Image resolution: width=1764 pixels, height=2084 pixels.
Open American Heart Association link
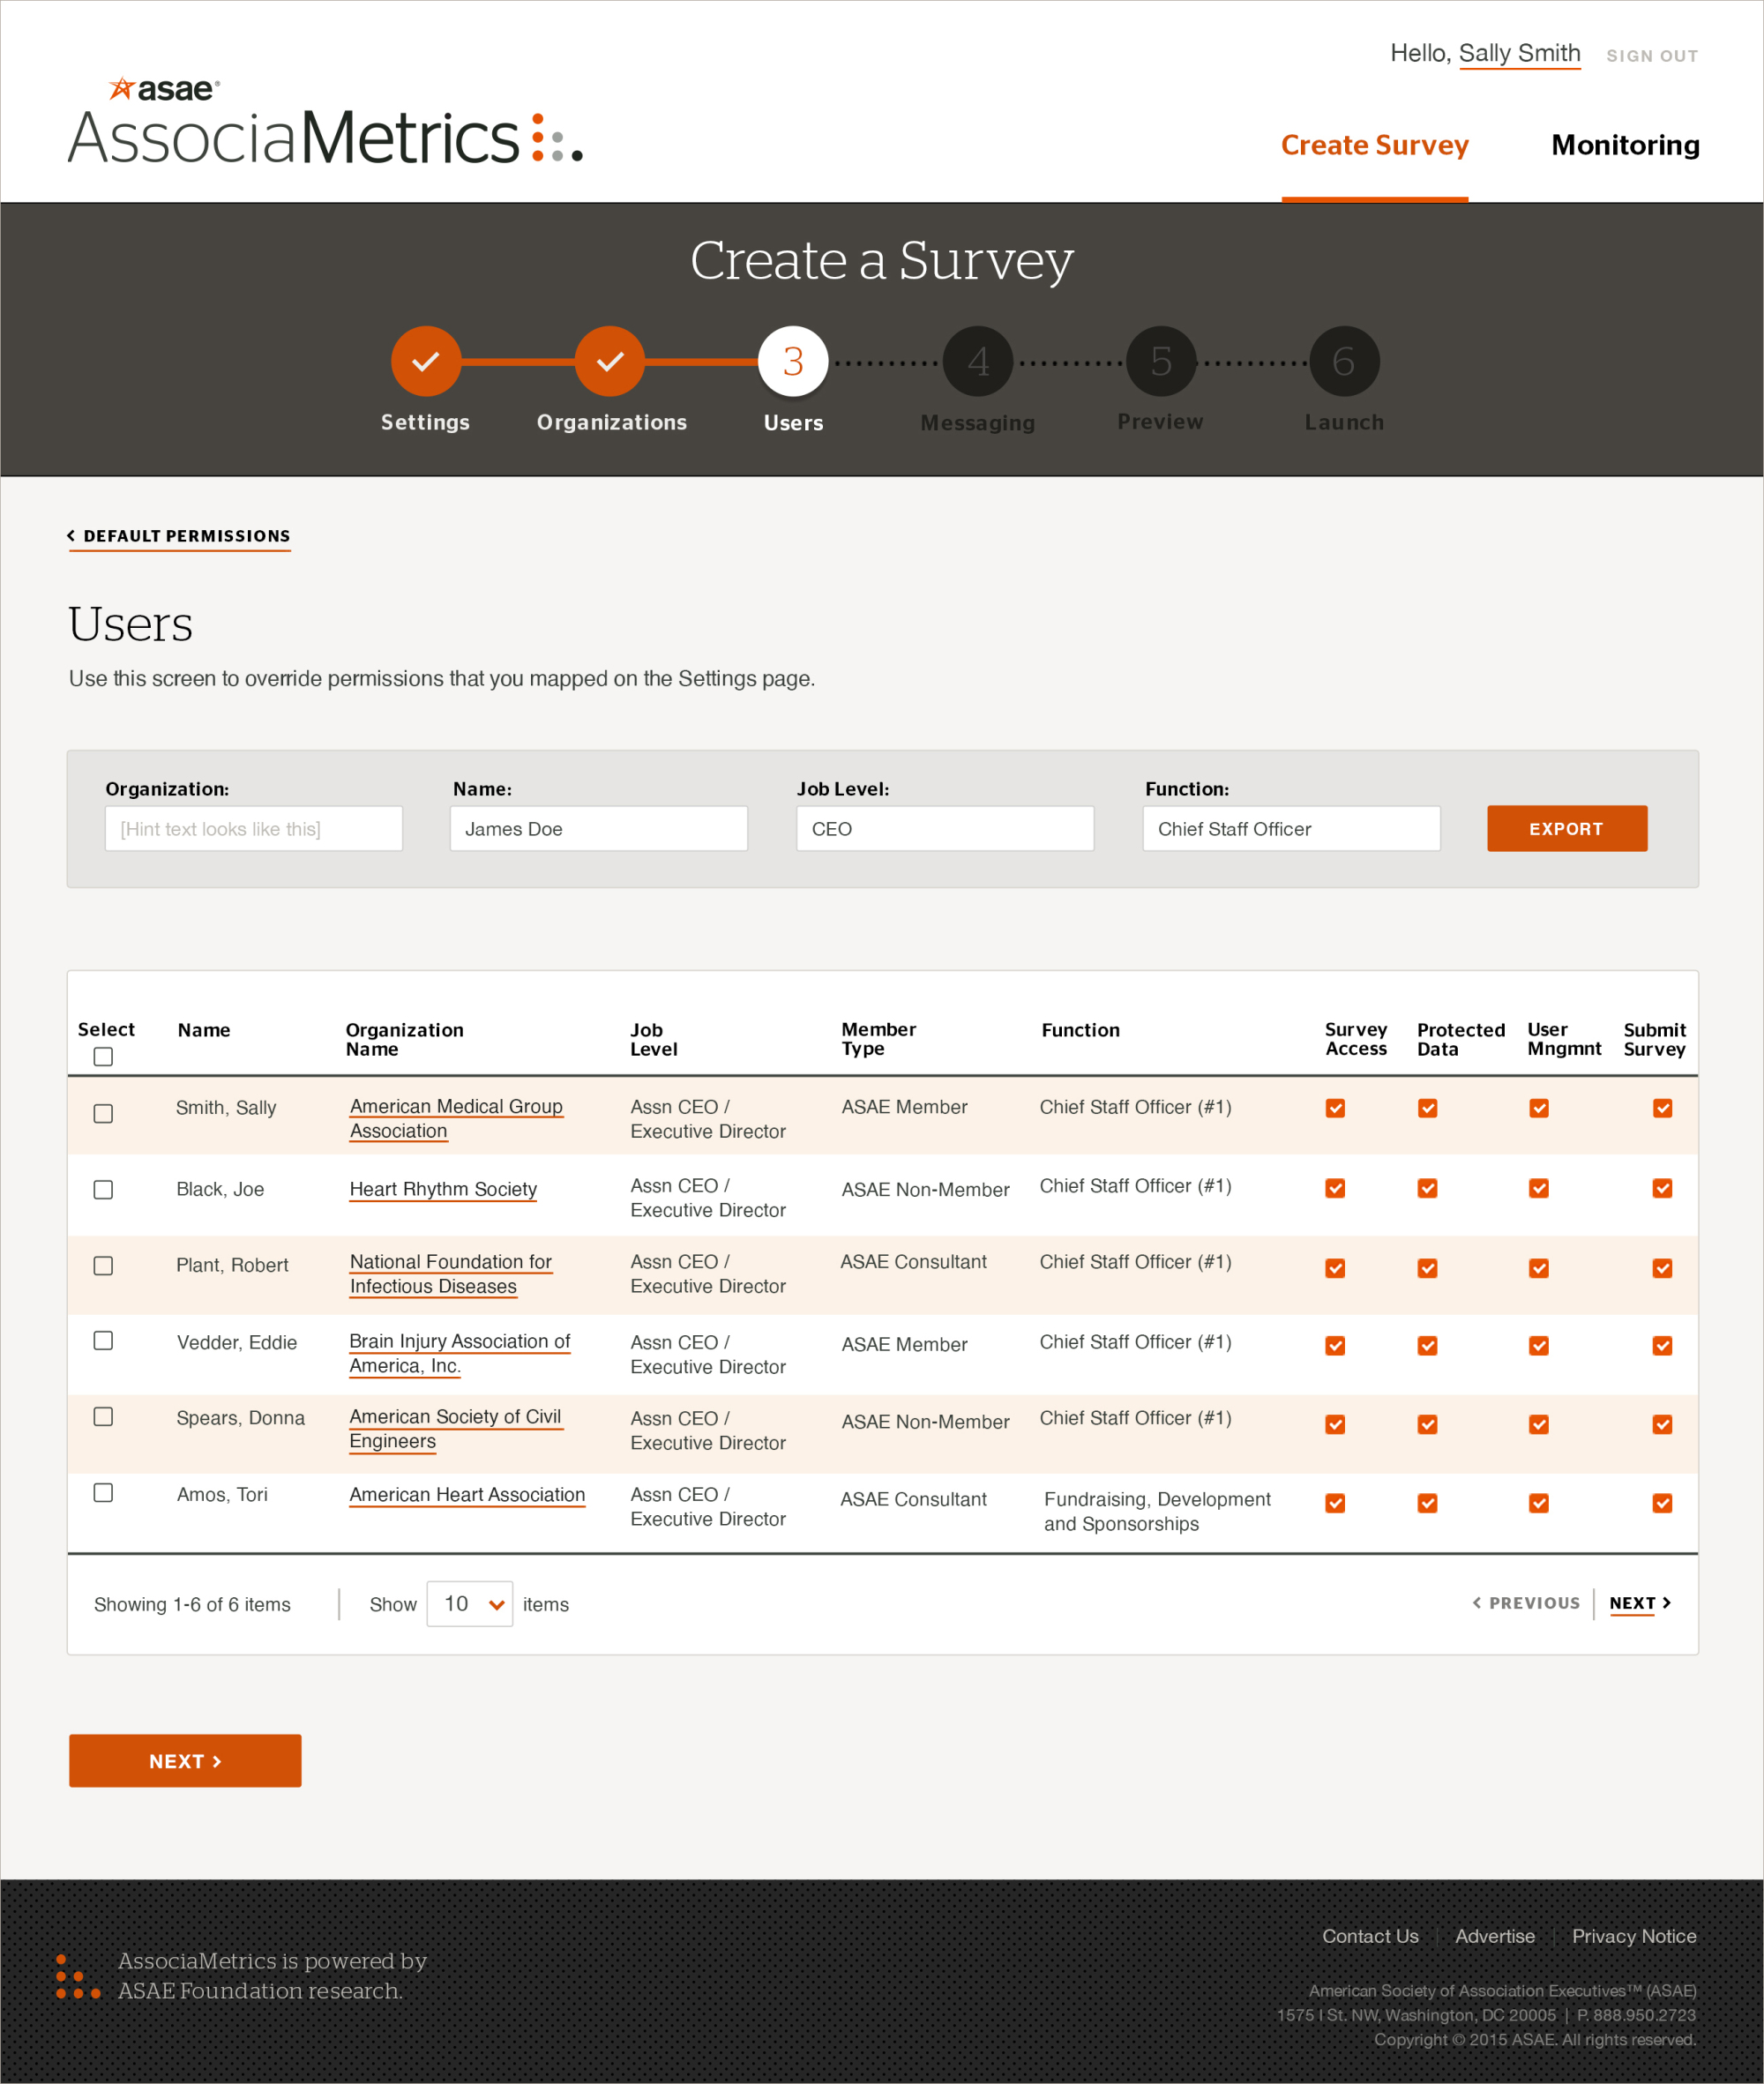467,1495
